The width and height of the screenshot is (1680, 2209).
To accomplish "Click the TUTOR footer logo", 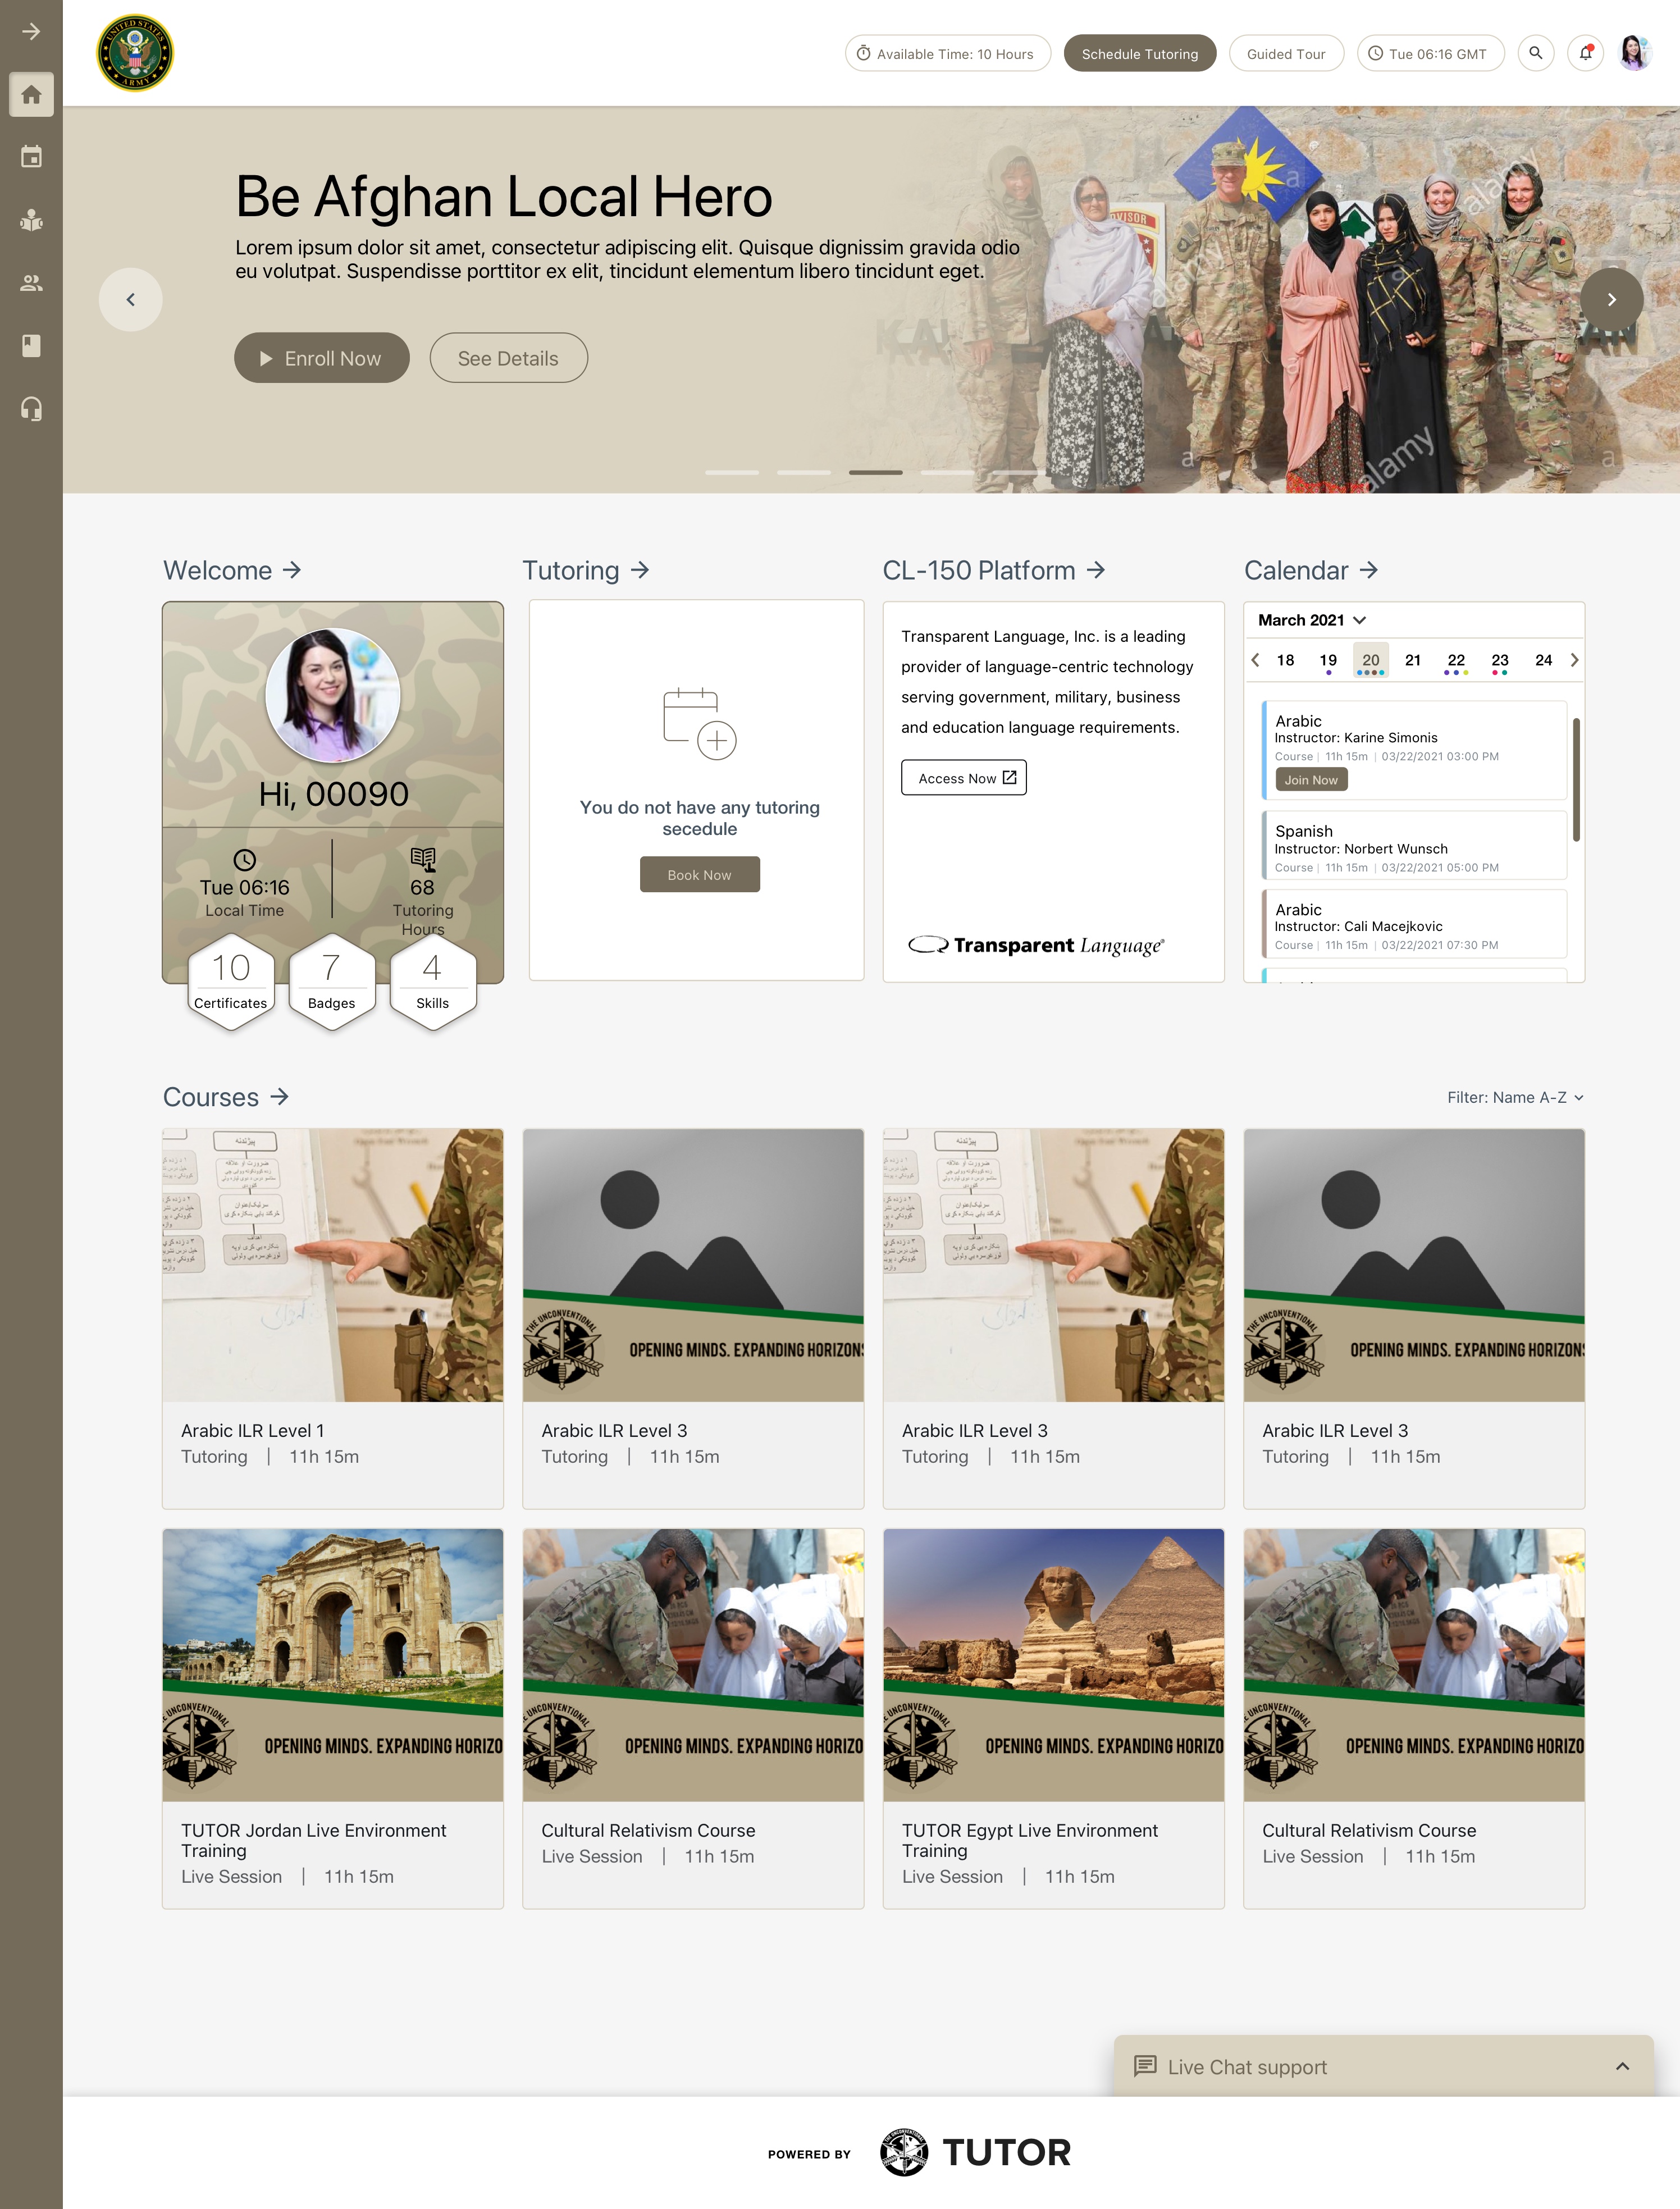I will pos(975,2153).
